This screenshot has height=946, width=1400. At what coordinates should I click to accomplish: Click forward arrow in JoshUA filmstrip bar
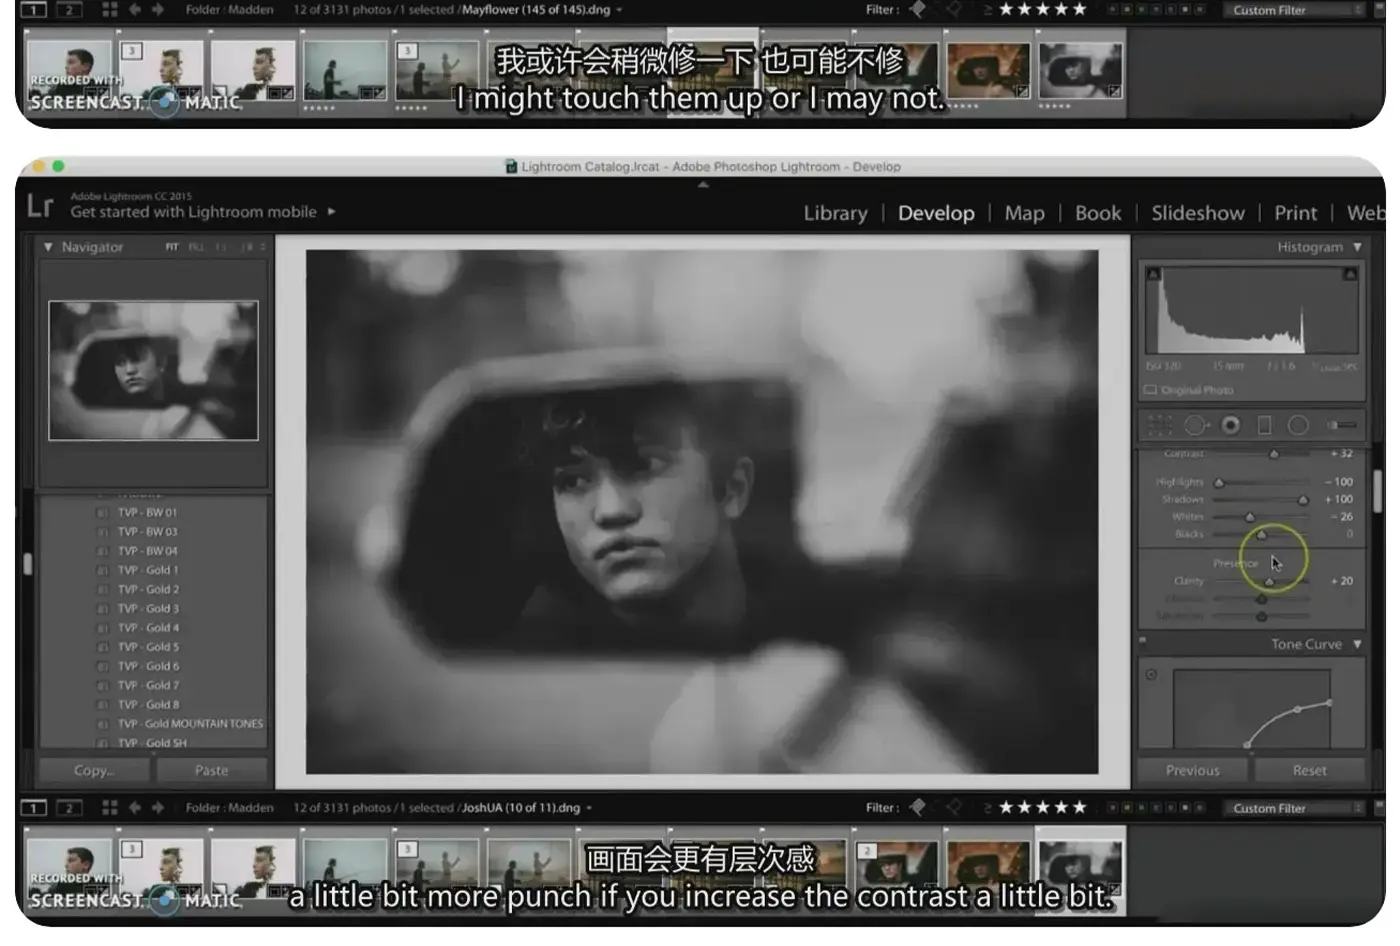click(x=158, y=807)
